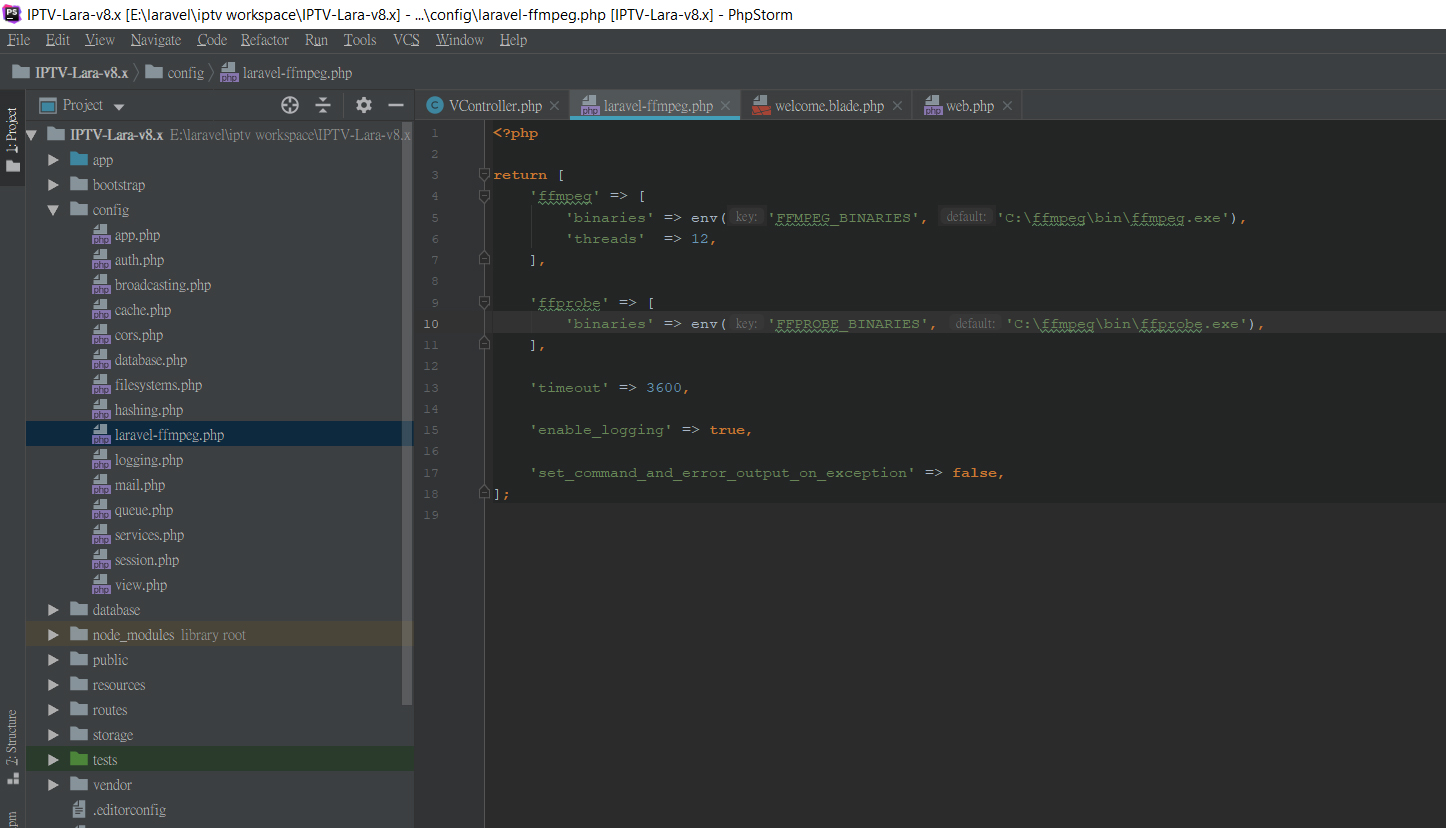Image resolution: width=1446 pixels, height=828 pixels.
Task: Open Project panel settings gear
Action: click(x=364, y=105)
